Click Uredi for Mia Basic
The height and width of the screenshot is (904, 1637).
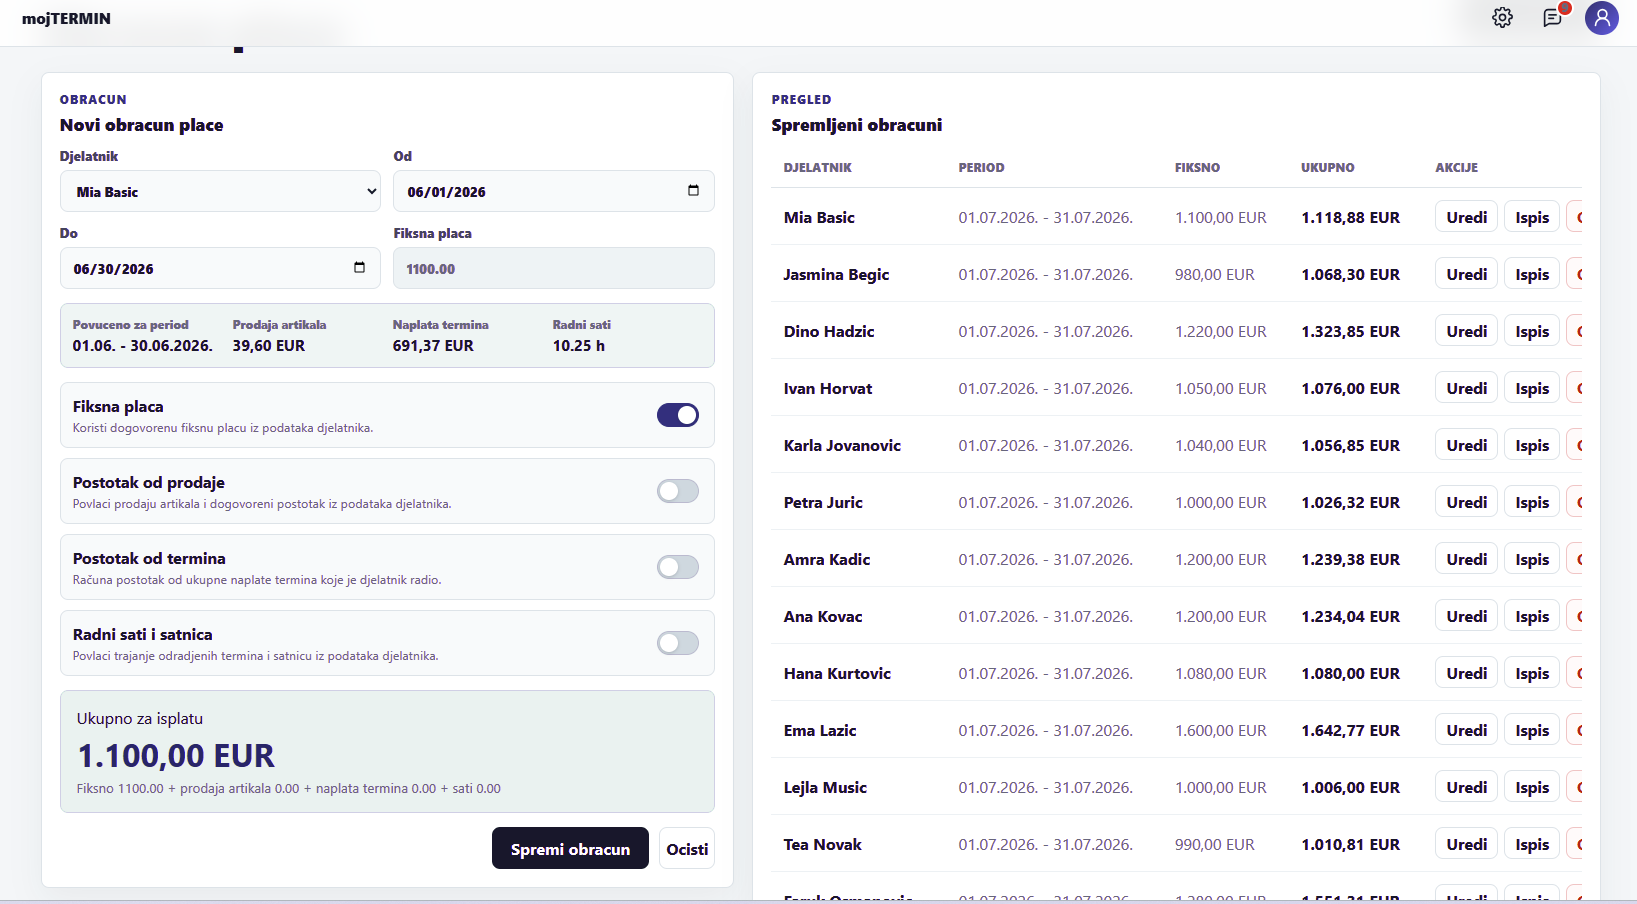tap(1466, 217)
